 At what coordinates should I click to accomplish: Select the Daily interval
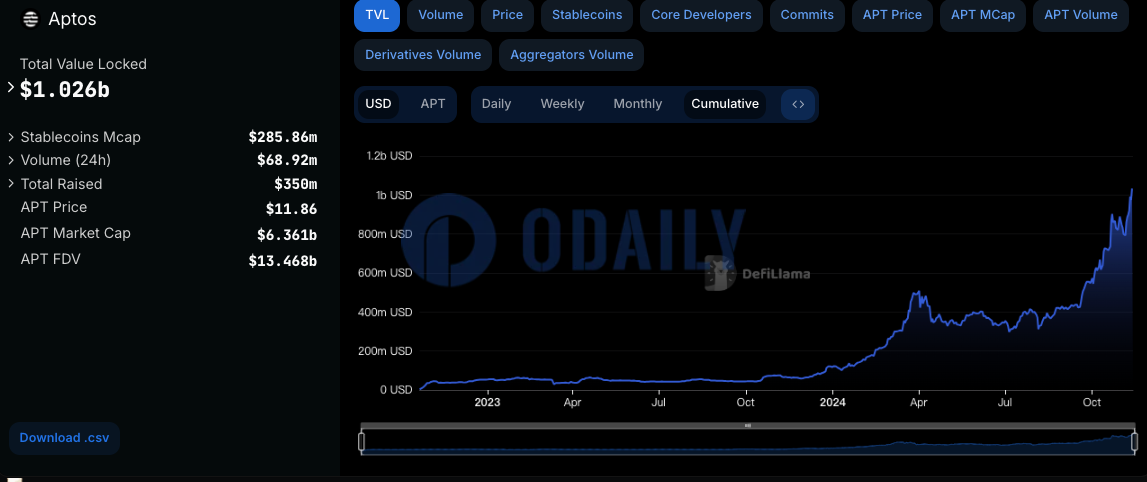[x=496, y=104]
